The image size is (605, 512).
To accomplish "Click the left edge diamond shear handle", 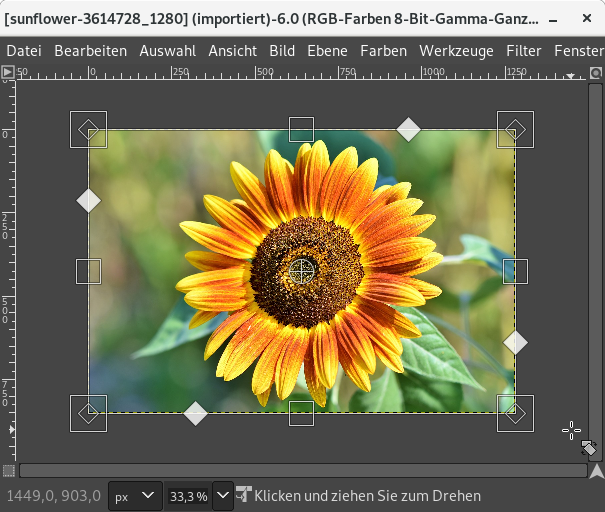I will coord(89,201).
